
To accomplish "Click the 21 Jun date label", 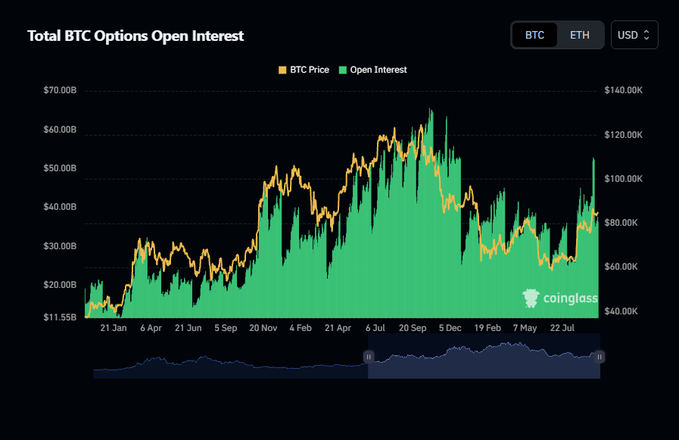I will pos(188,328).
